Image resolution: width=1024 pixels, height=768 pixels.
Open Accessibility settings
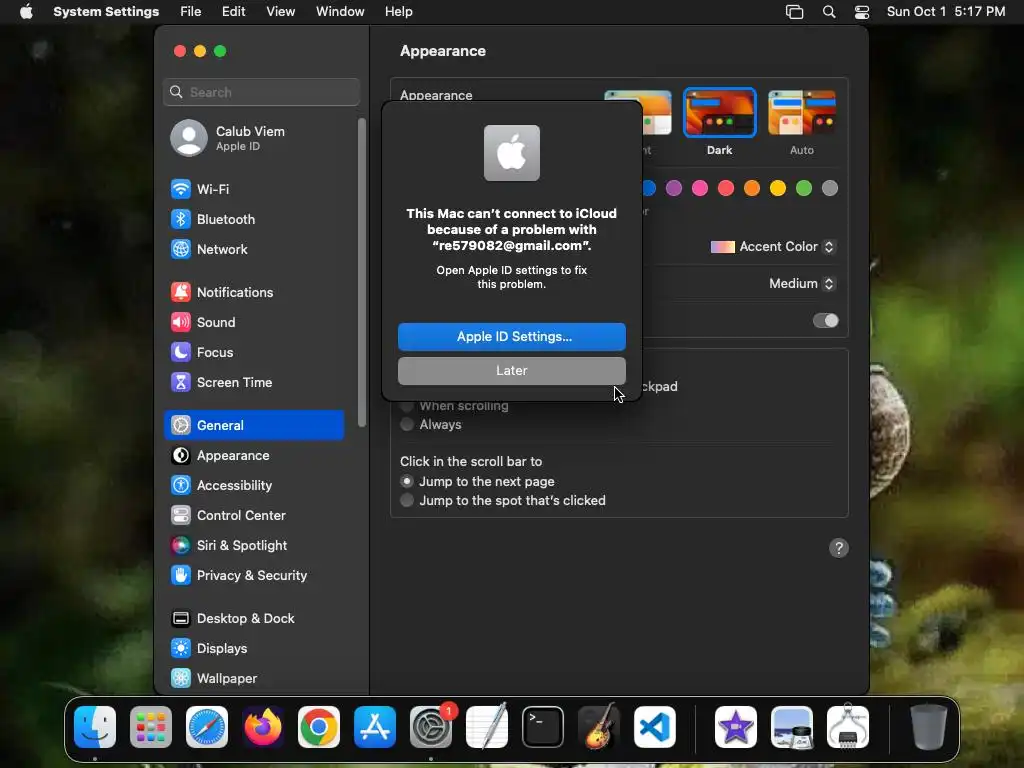(x=253, y=486)
